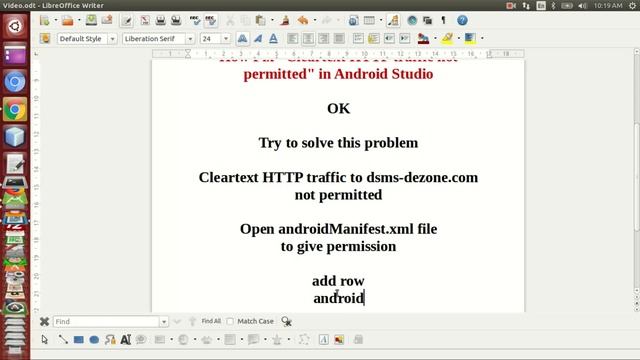Open the Navigator compass icon
Screen dimensions: 640x360
coord(412,20)
